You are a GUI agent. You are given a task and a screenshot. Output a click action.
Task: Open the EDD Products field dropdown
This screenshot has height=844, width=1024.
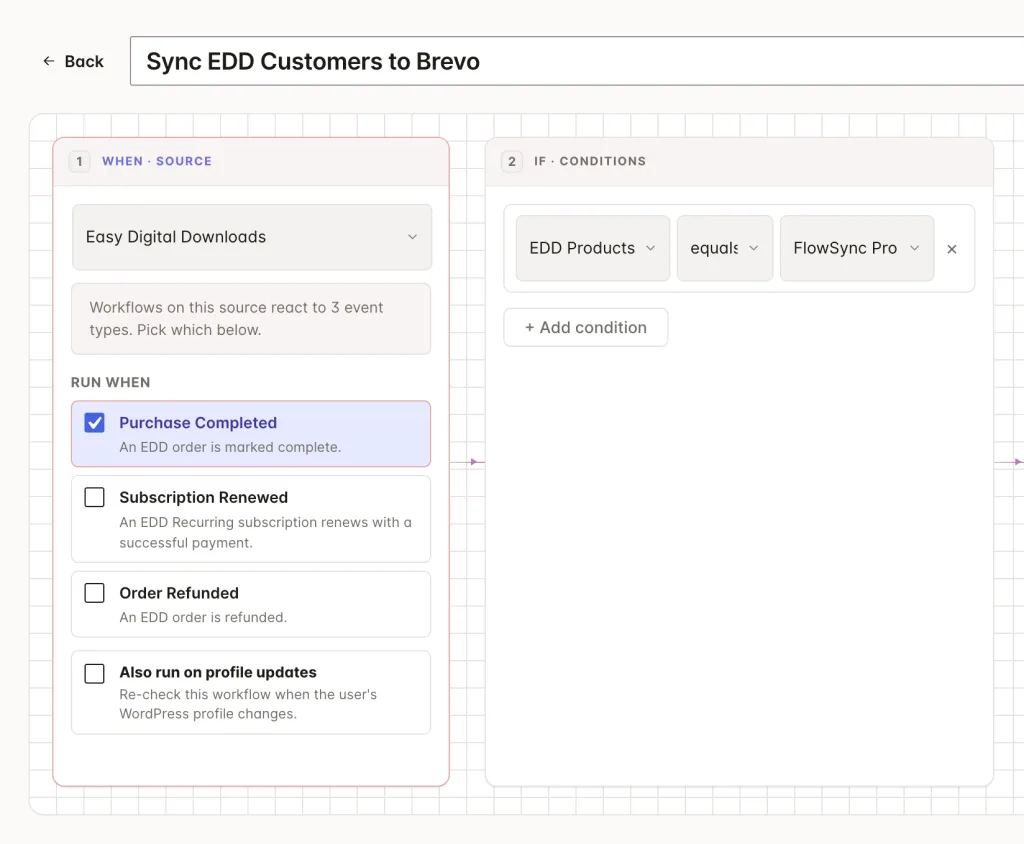coord(592,248)
